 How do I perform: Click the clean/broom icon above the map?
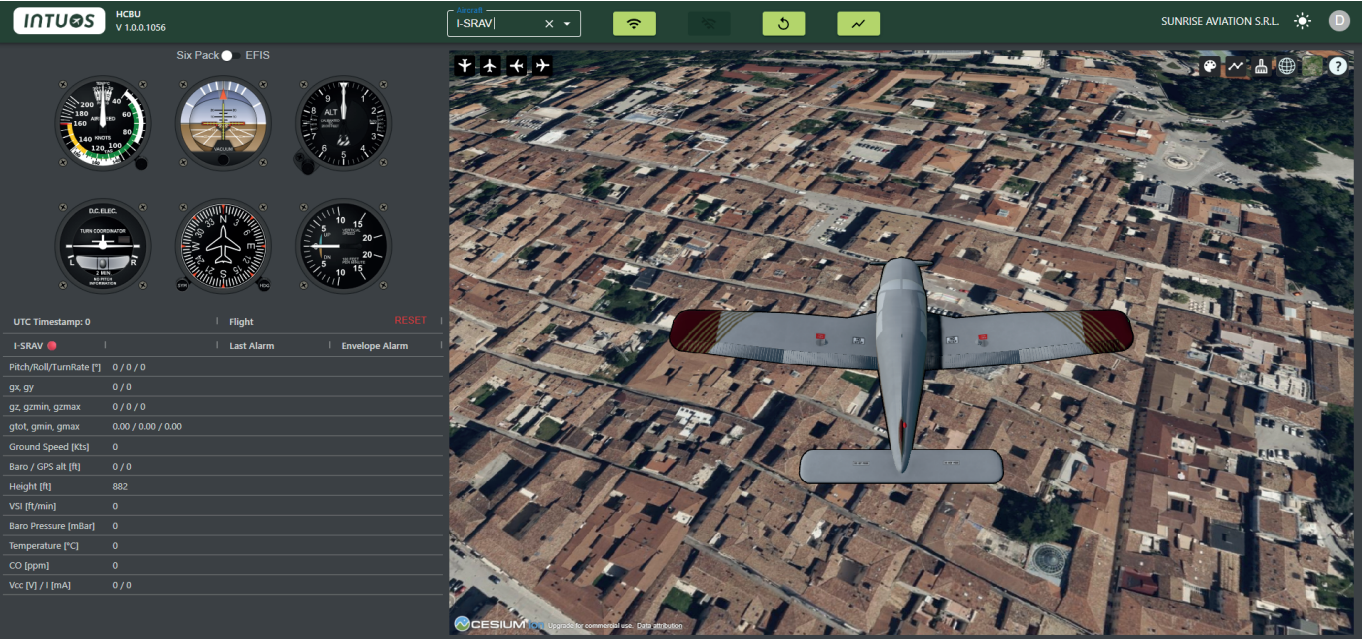tap(1262, 66)
